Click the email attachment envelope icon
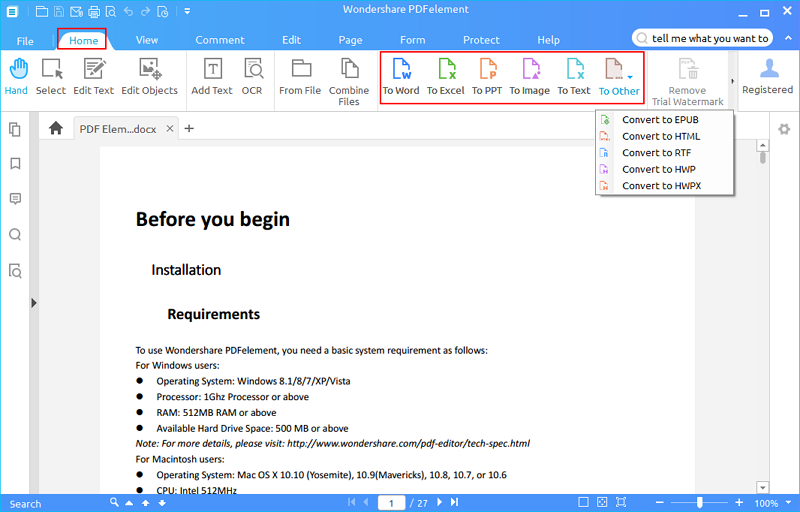This screenshot has height=512, width=800. pos(76,11)
